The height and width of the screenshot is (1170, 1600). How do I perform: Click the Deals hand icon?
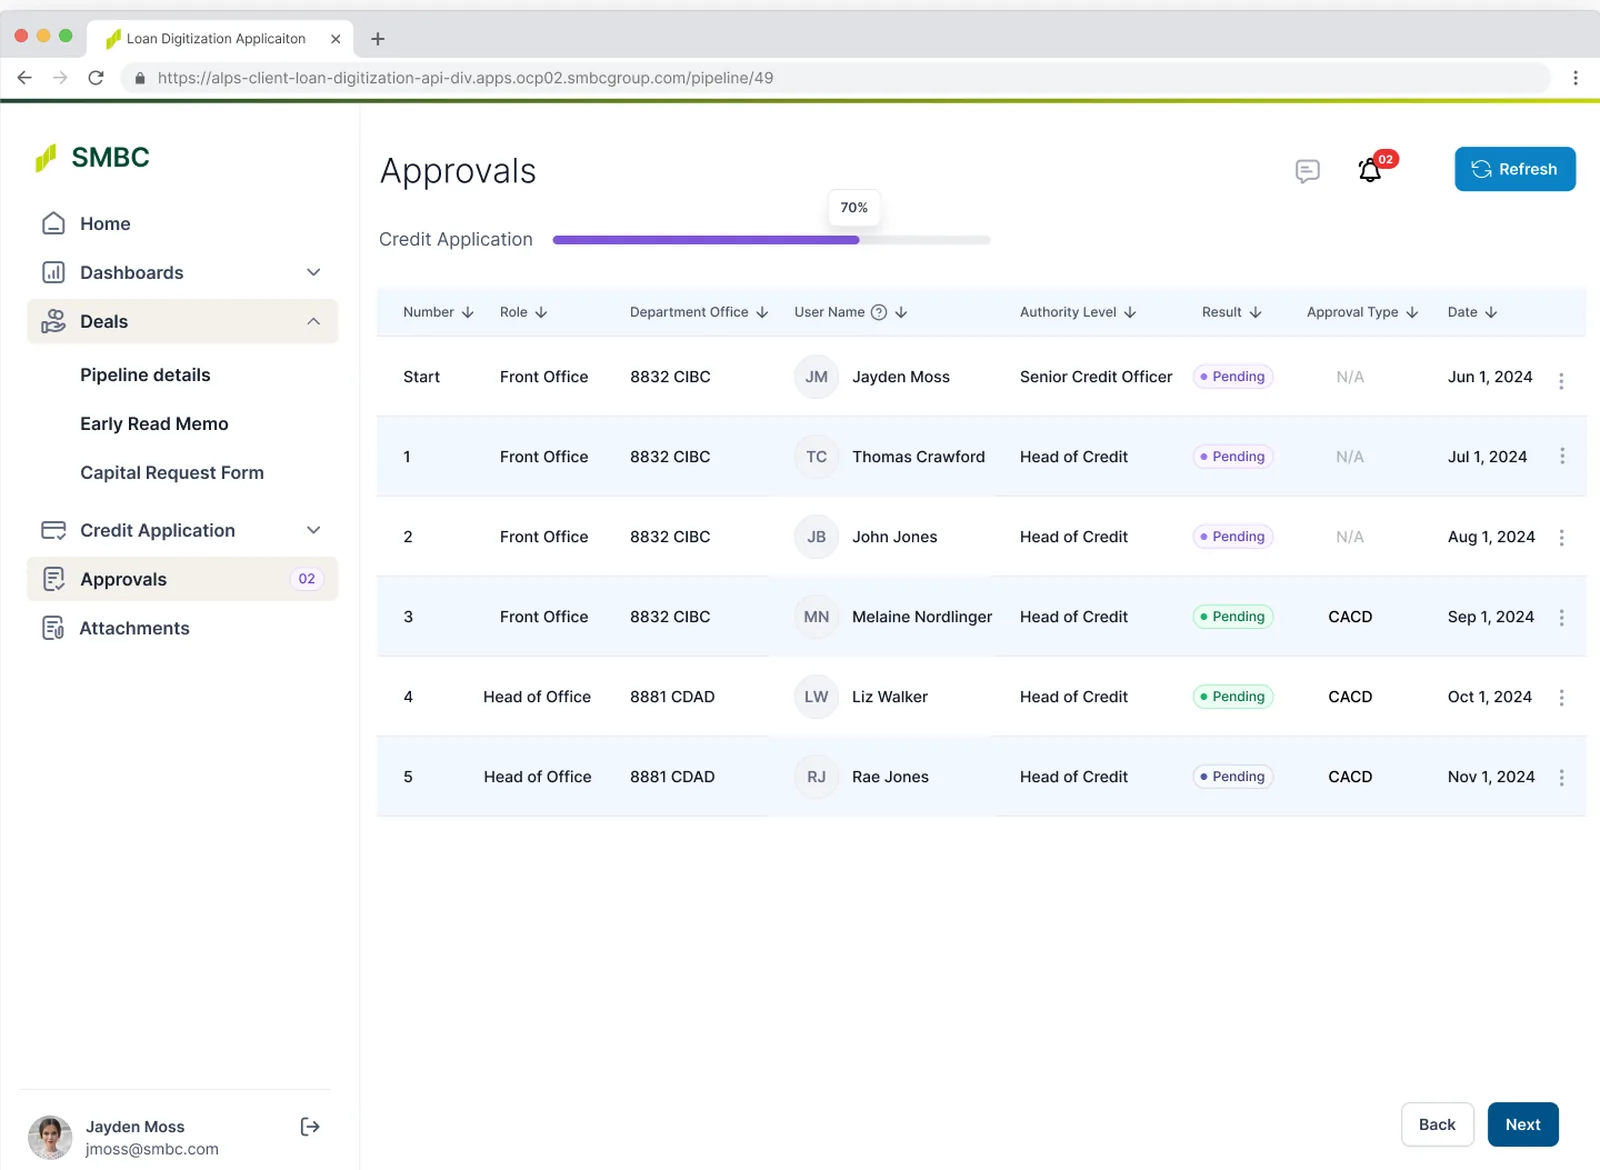[53, 321]
